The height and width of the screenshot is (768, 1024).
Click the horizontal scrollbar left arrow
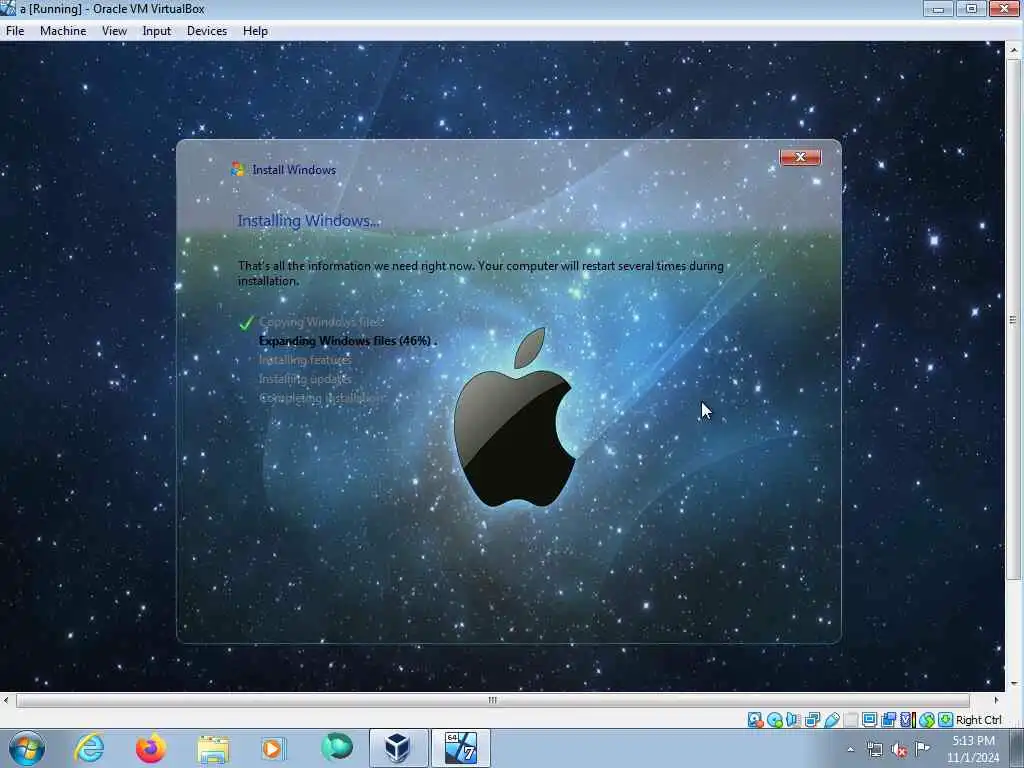[x=7, y=700]
